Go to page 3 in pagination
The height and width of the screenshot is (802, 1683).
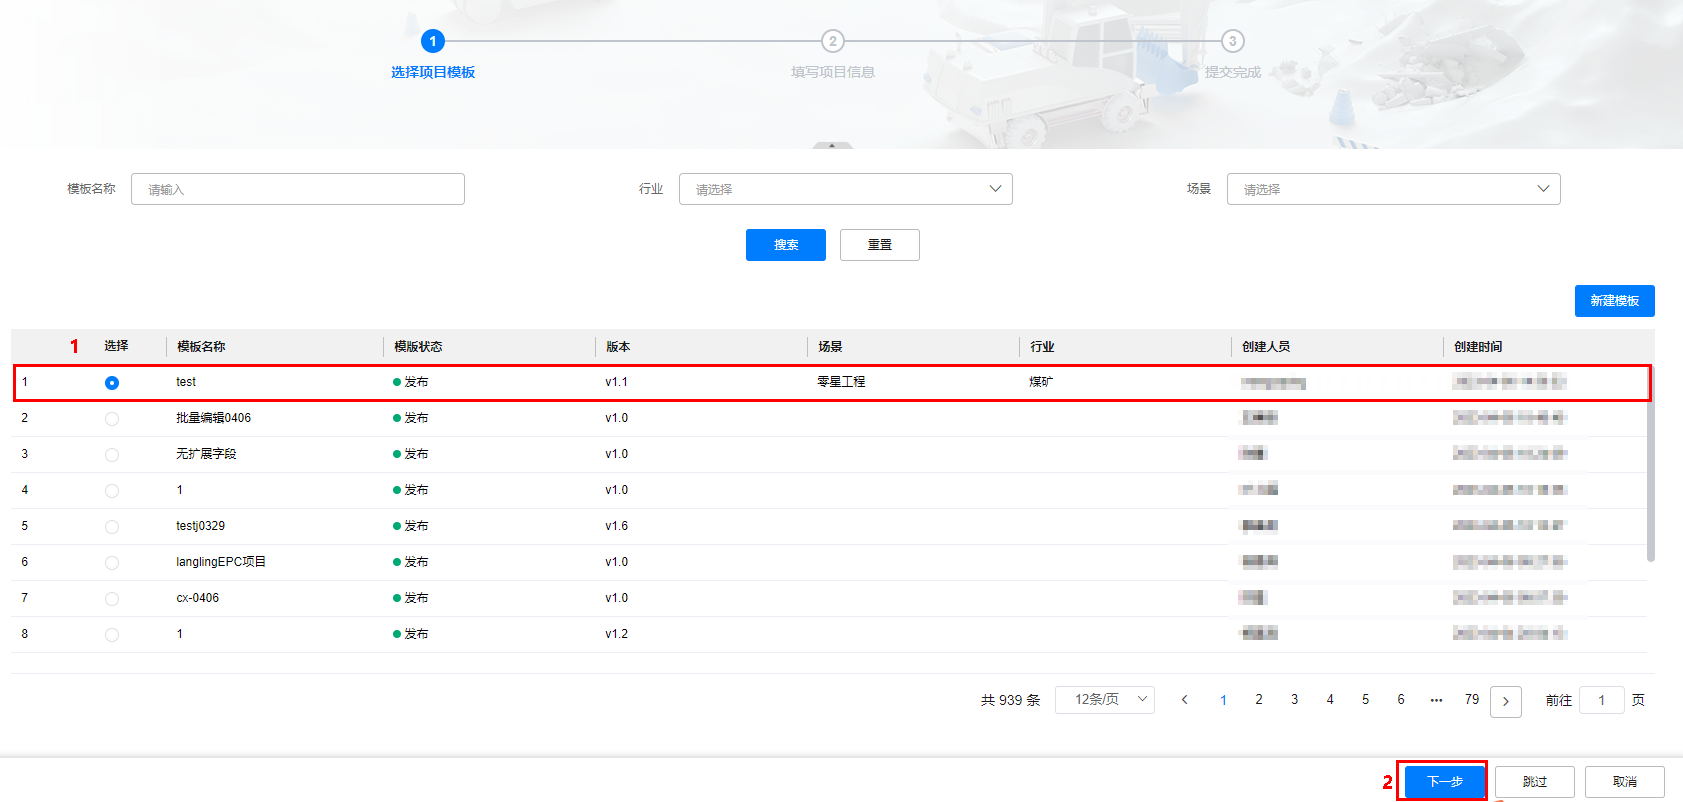point(1294,700)
